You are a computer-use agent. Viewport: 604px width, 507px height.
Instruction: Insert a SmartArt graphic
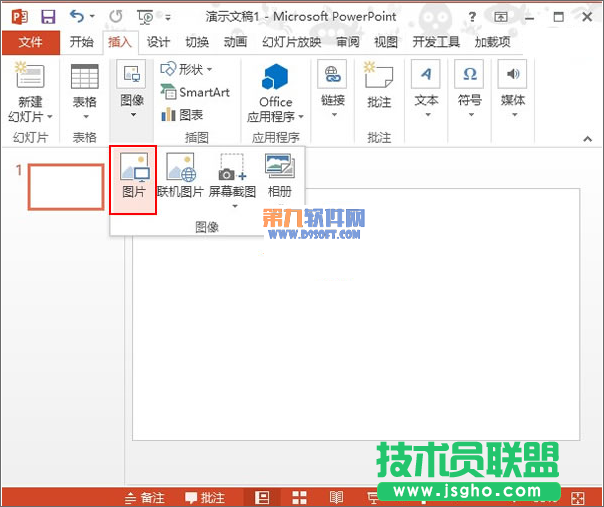click(195, 92)
